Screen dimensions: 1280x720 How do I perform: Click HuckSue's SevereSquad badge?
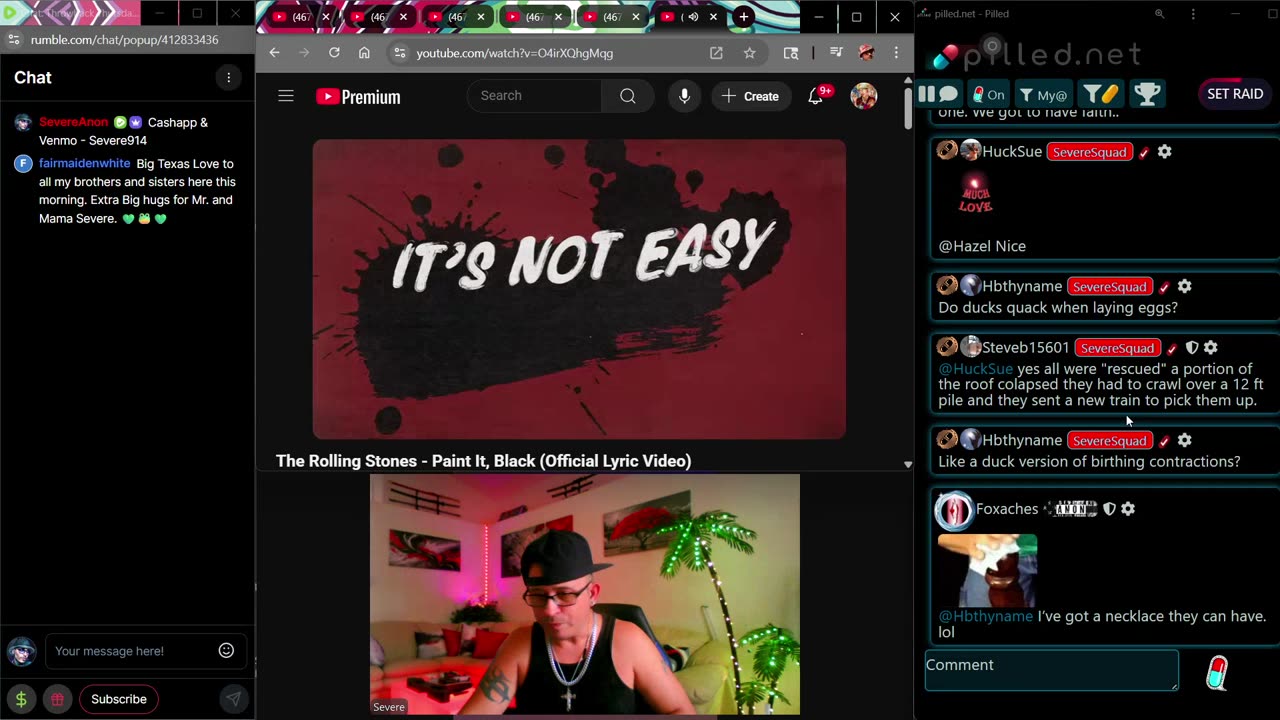tap(1090, 152)
